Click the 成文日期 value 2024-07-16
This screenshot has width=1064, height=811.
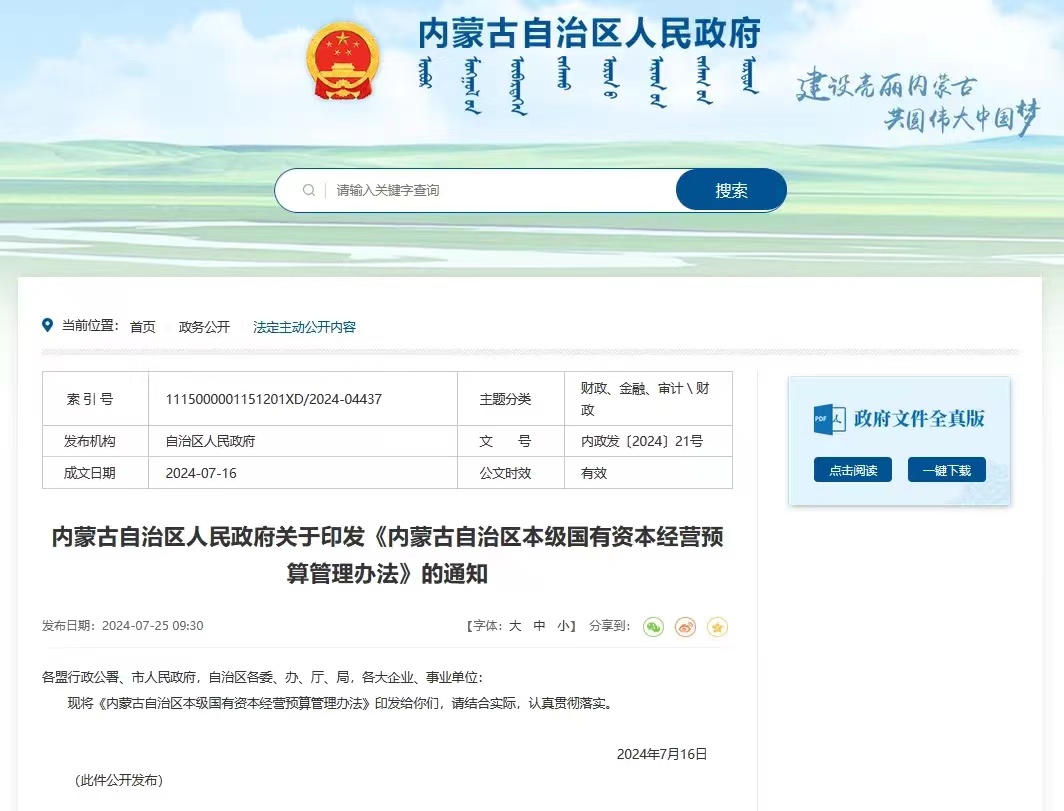201,473
